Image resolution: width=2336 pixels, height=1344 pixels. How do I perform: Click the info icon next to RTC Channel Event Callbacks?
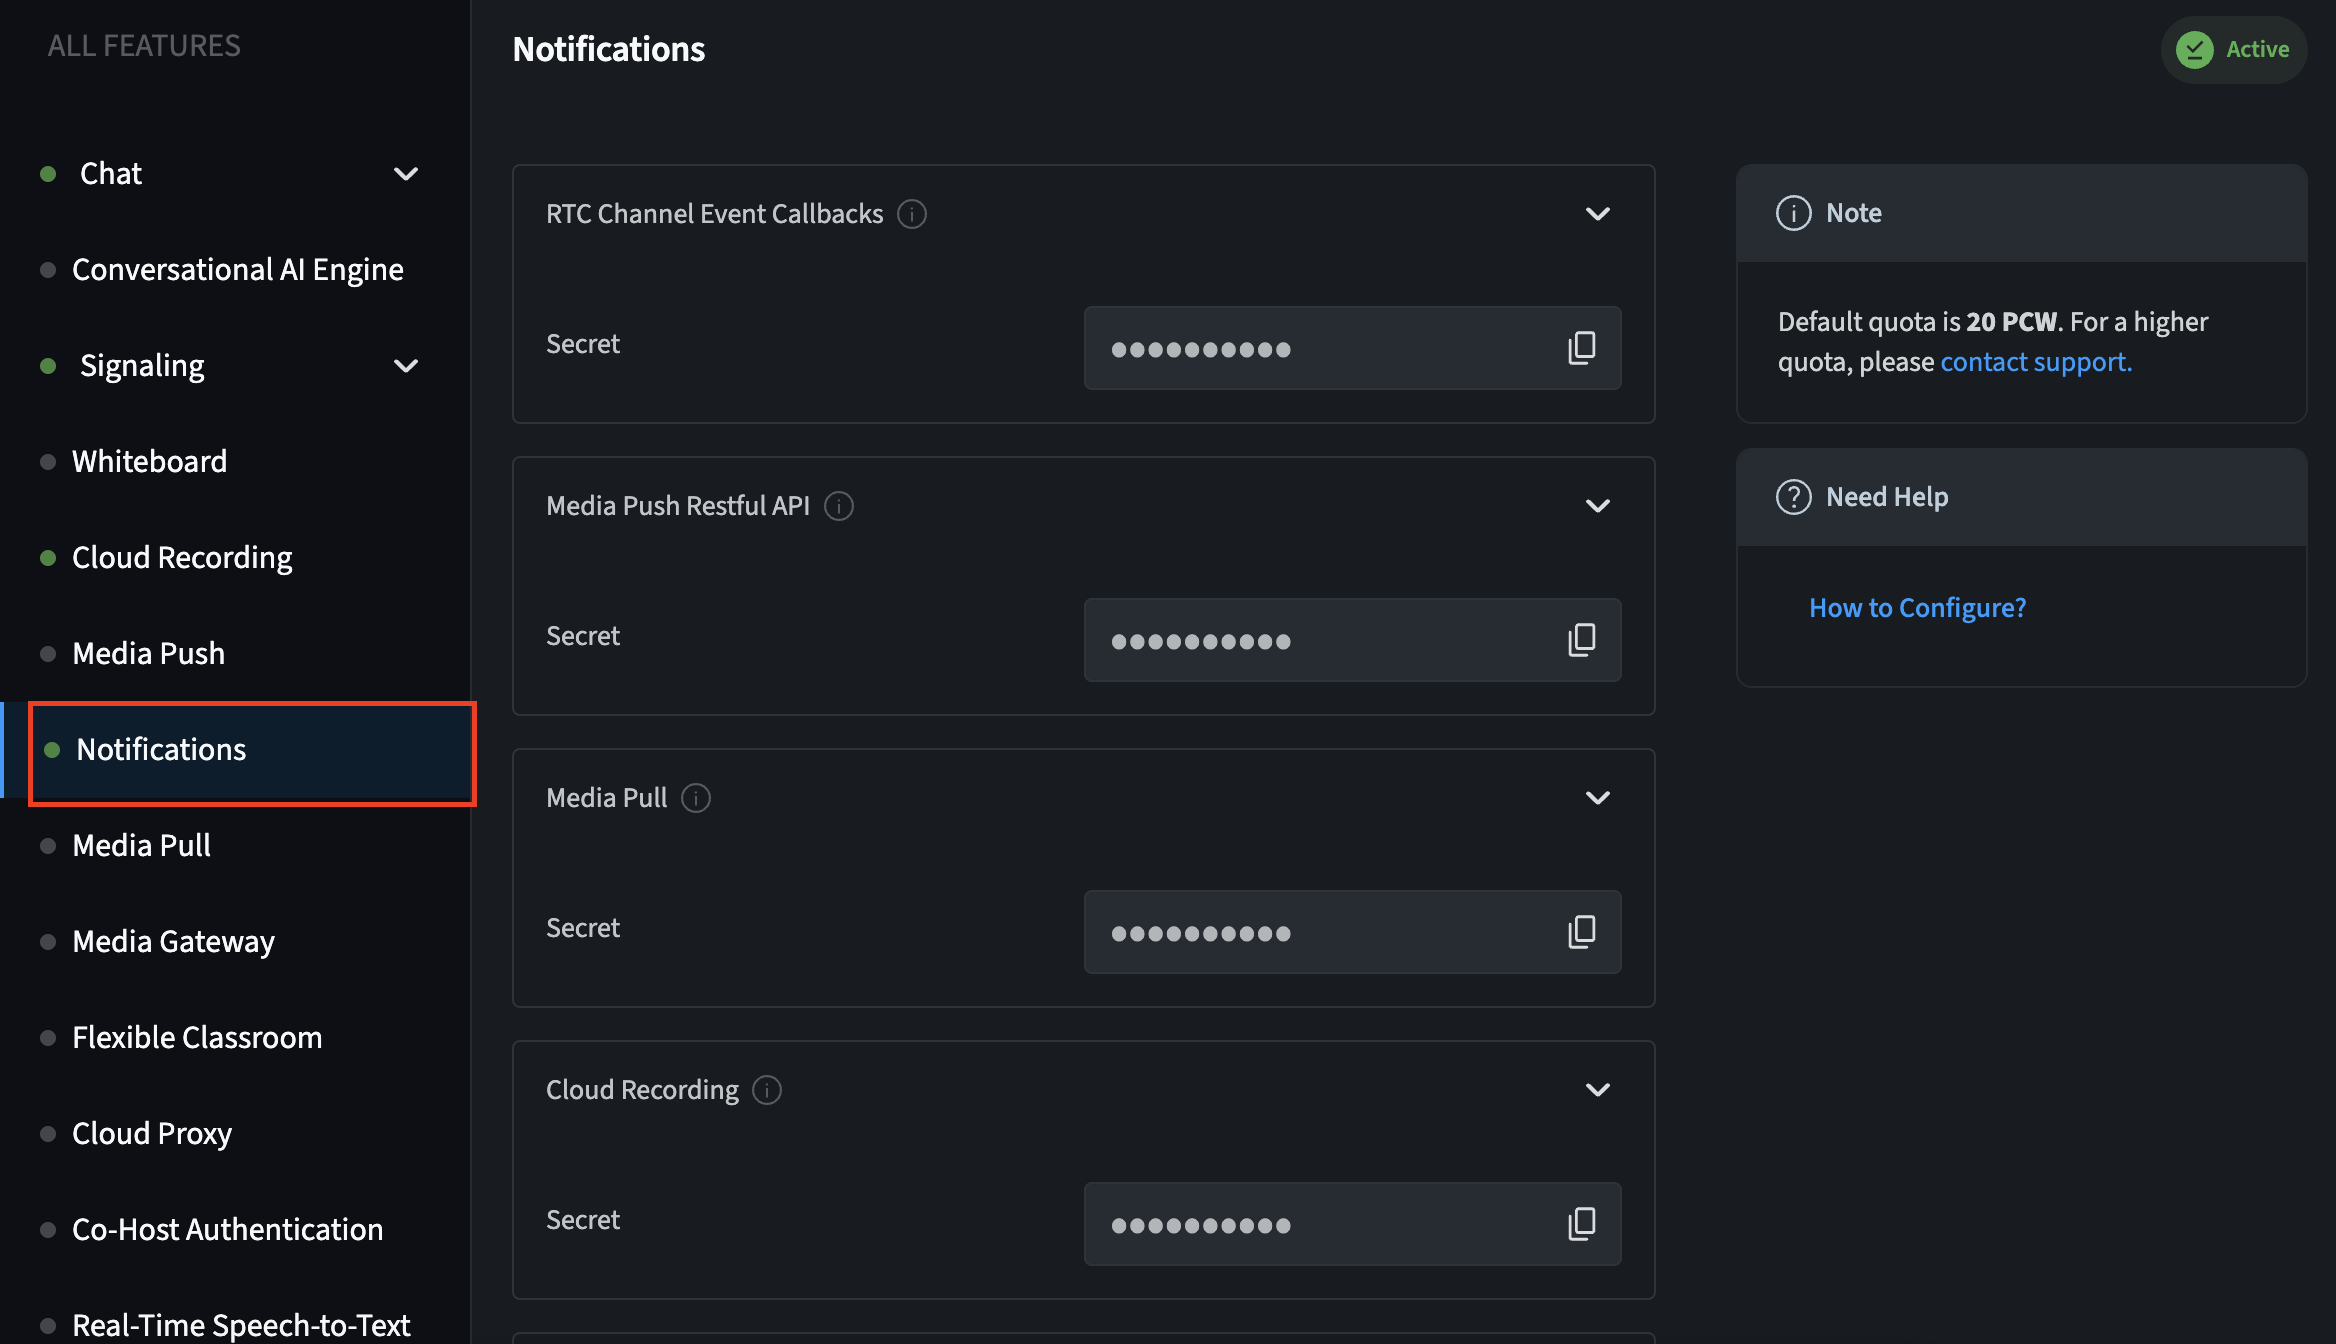pos(911,214)
